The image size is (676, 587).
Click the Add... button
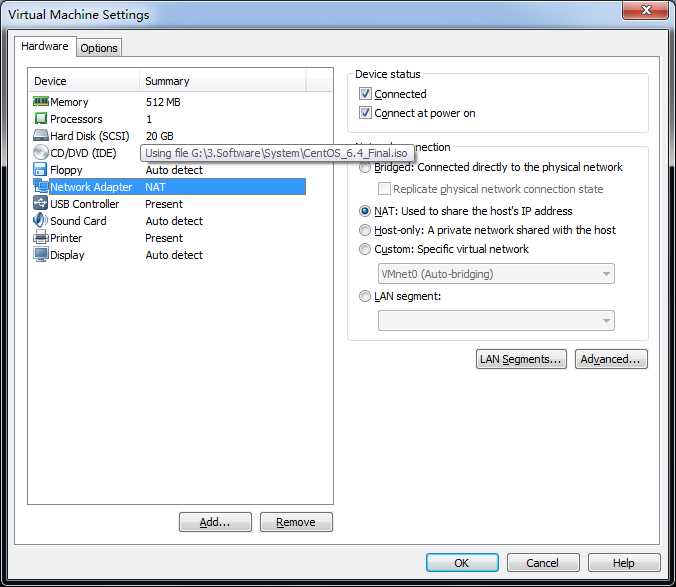click(x=215, y=522)
